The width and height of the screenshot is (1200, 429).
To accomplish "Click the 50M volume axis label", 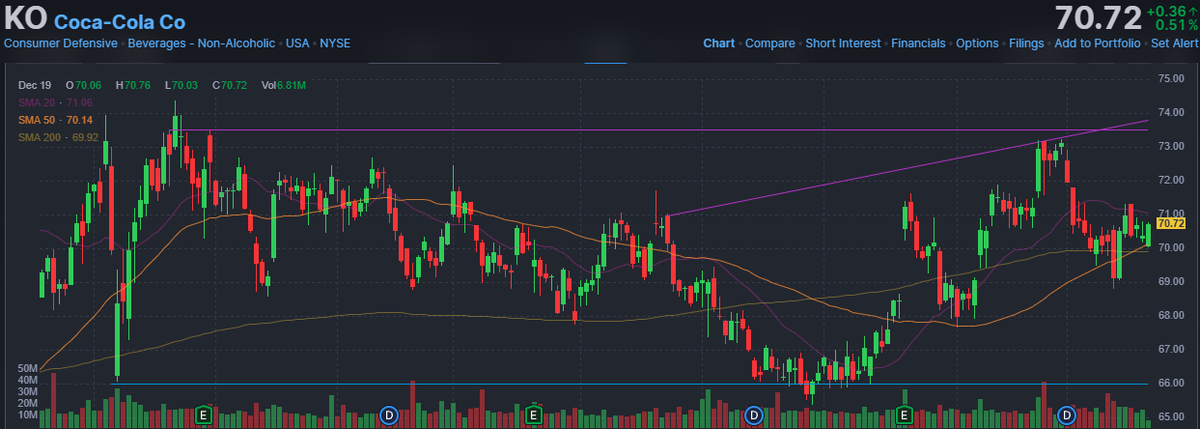I will pos(28,369).
